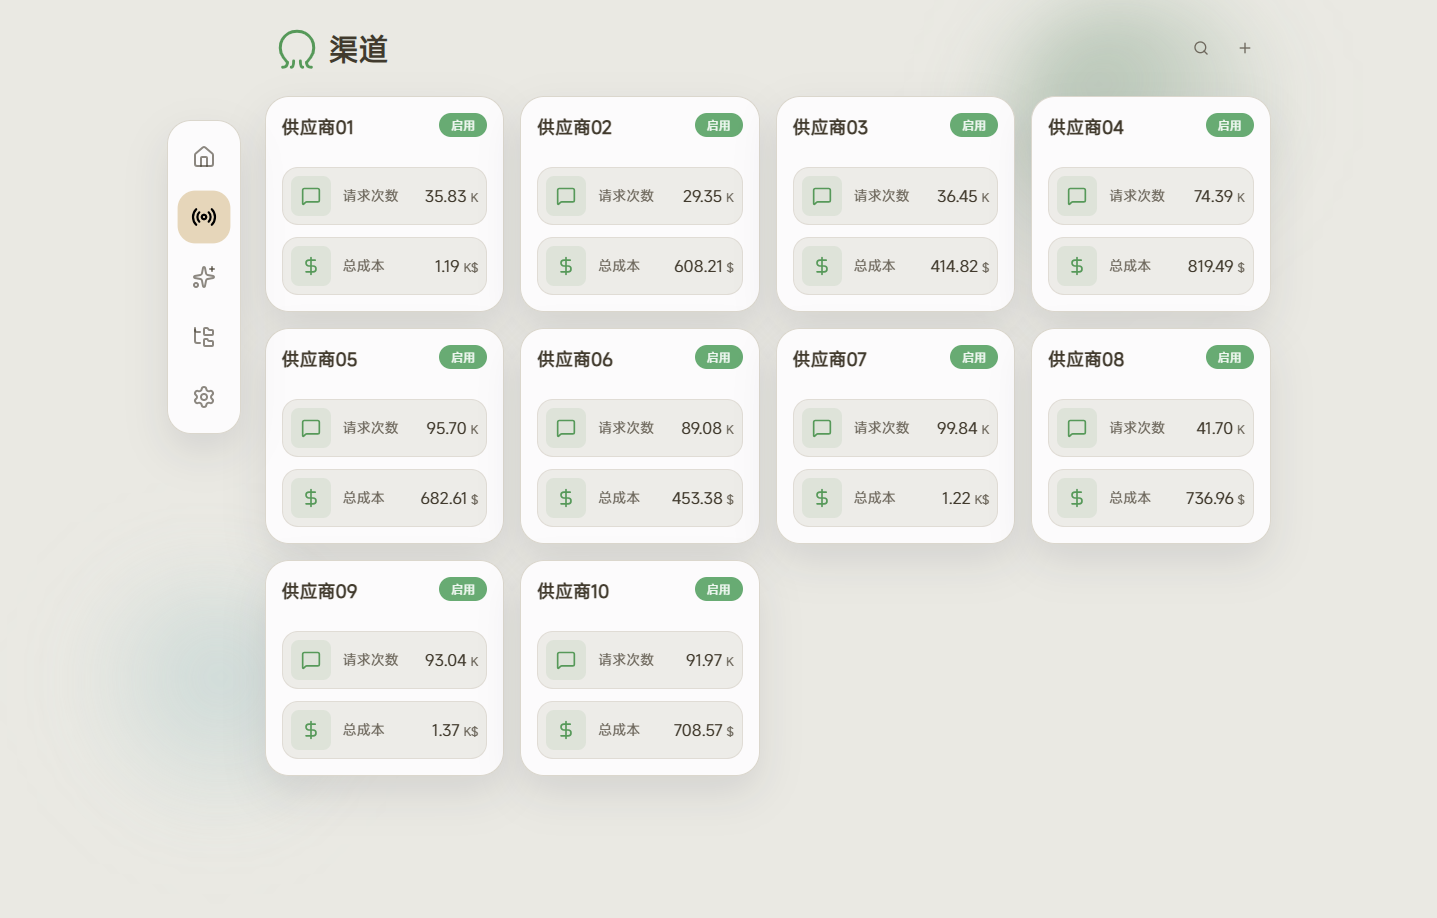Add a new channel with plus icon

pos(1245,48)
